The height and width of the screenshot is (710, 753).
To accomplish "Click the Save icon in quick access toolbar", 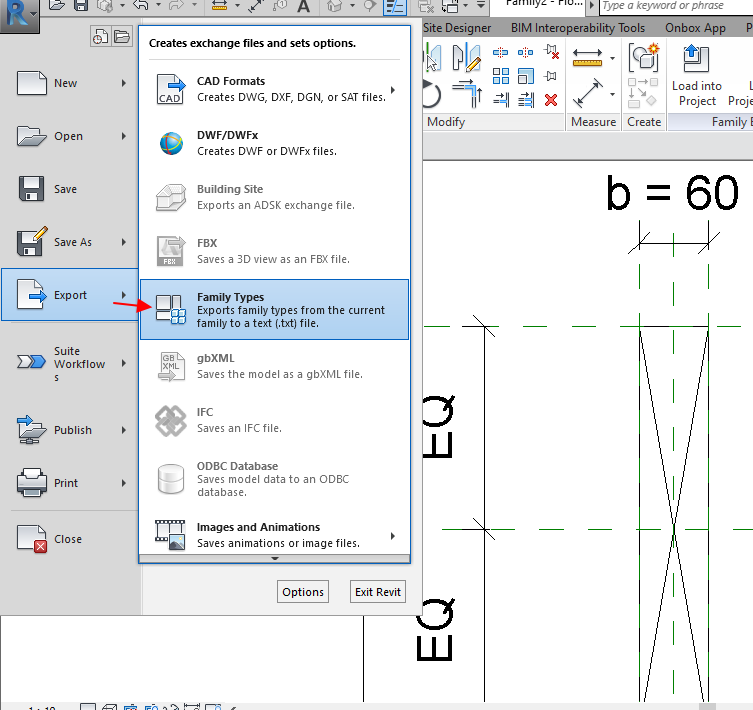I will pos(81,6).
